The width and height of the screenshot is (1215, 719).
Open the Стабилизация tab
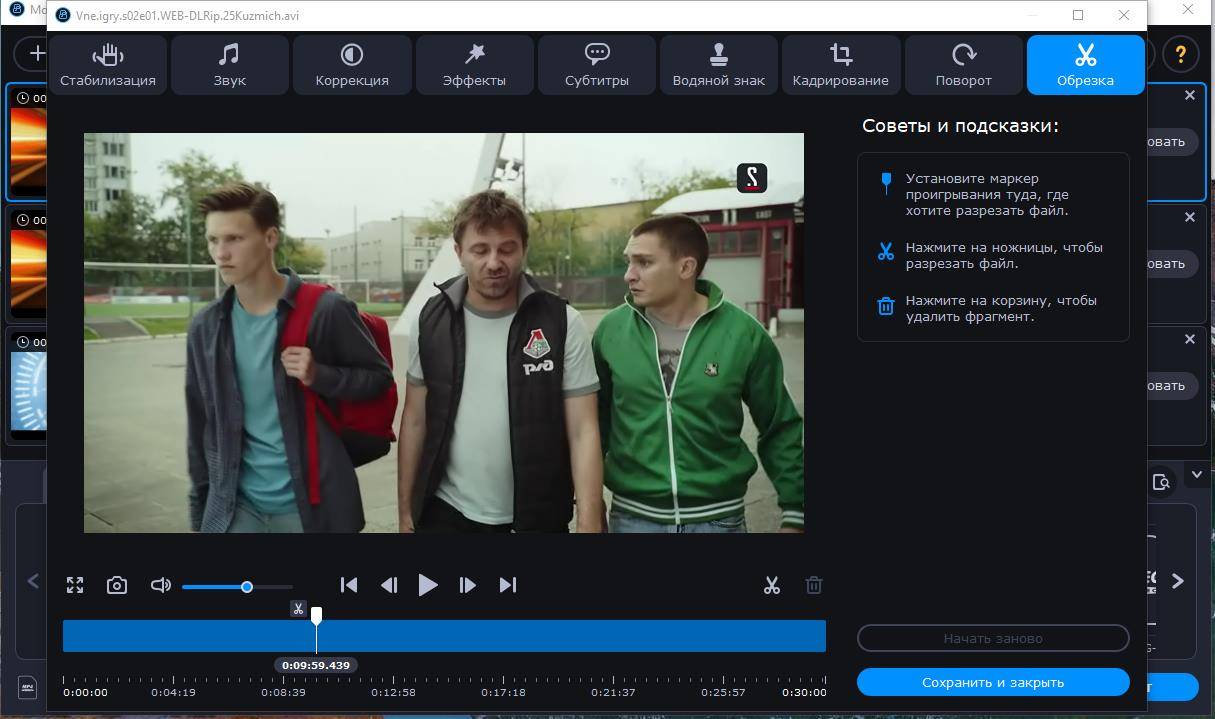pyautogui.click(x=108, y=65)
